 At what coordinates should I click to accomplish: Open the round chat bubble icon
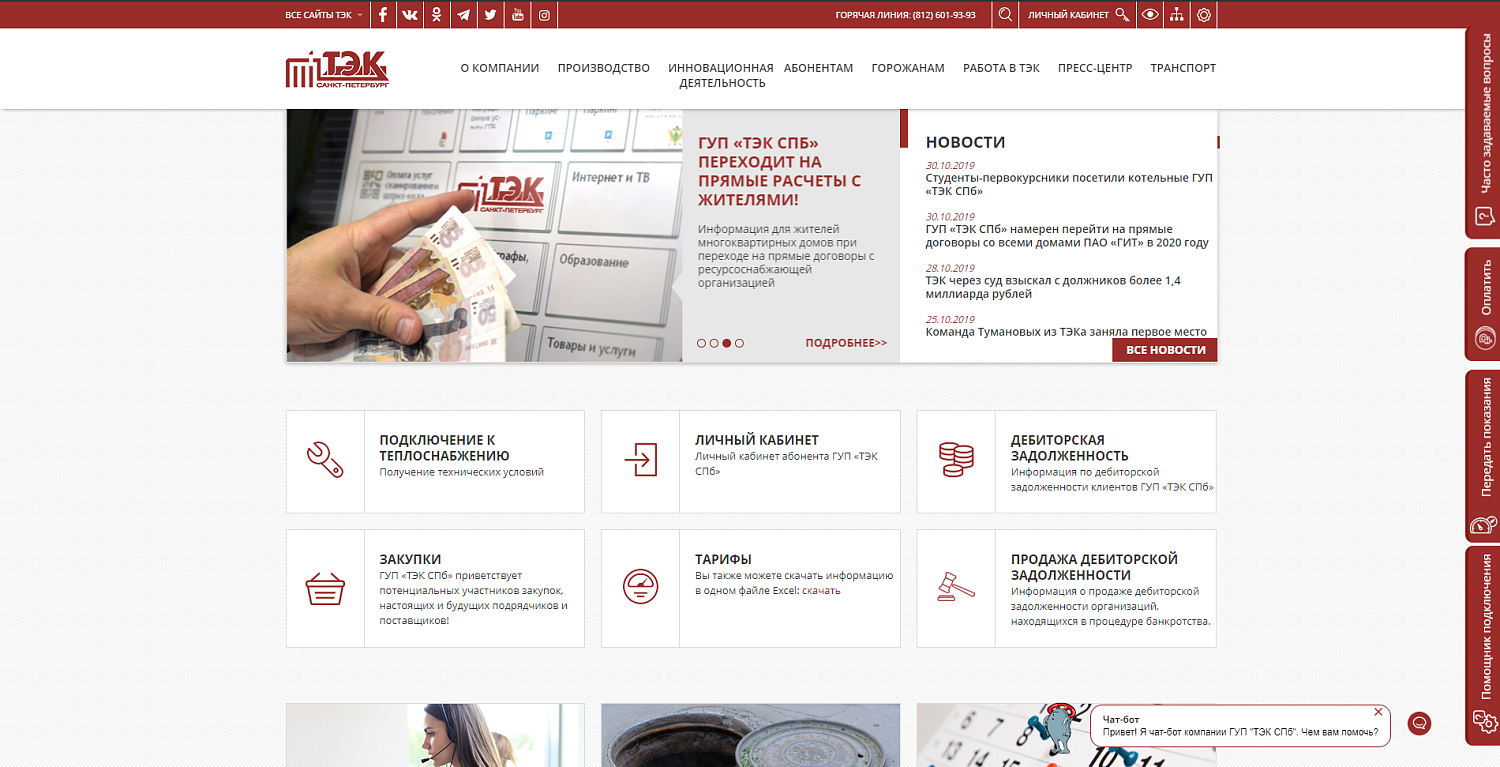pyautogui.click(x=1419, y=723)
